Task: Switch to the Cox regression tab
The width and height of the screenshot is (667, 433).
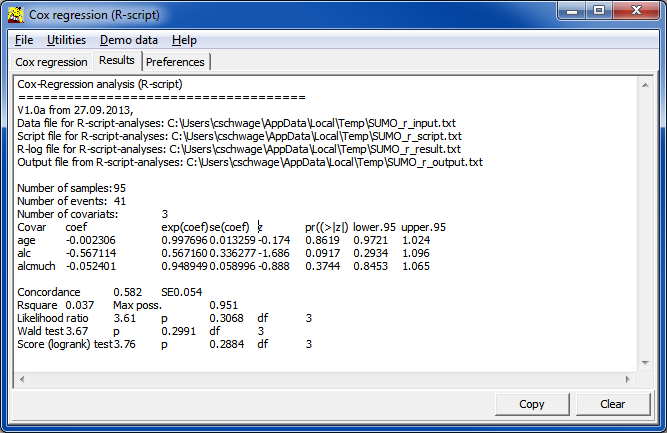Action: (x=51, y=62)
